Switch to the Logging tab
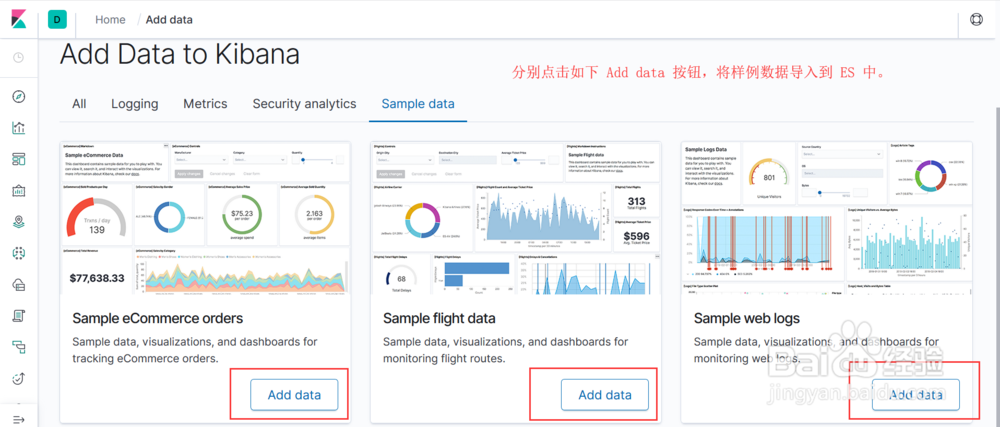Viewport: 1000px width, 427px height. [134, 104]
